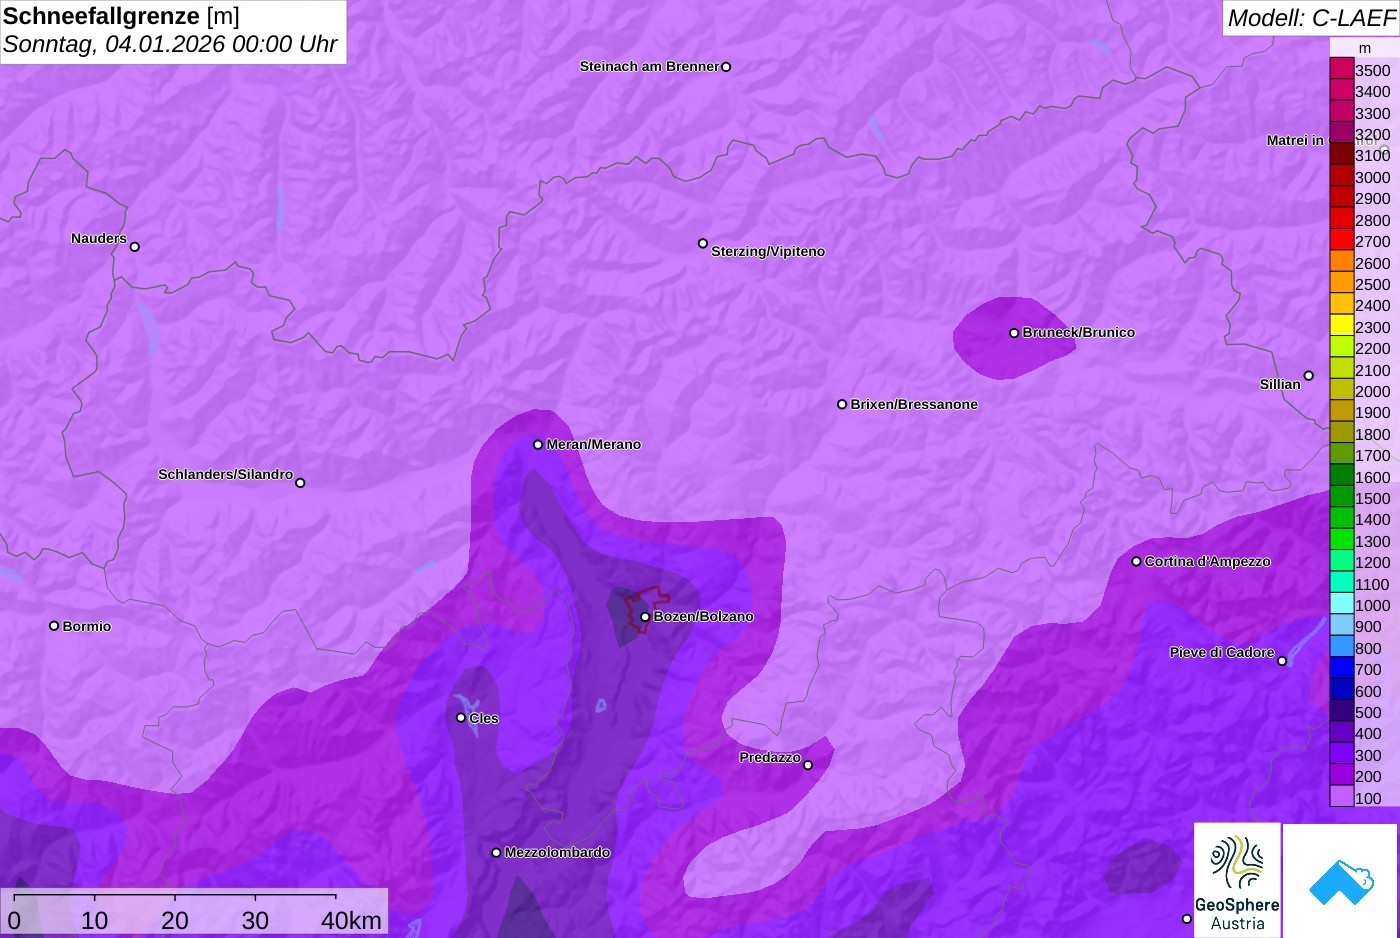Select the Pieve di Cadore label
This screenshot has width=1400, height=938.
1222,653
